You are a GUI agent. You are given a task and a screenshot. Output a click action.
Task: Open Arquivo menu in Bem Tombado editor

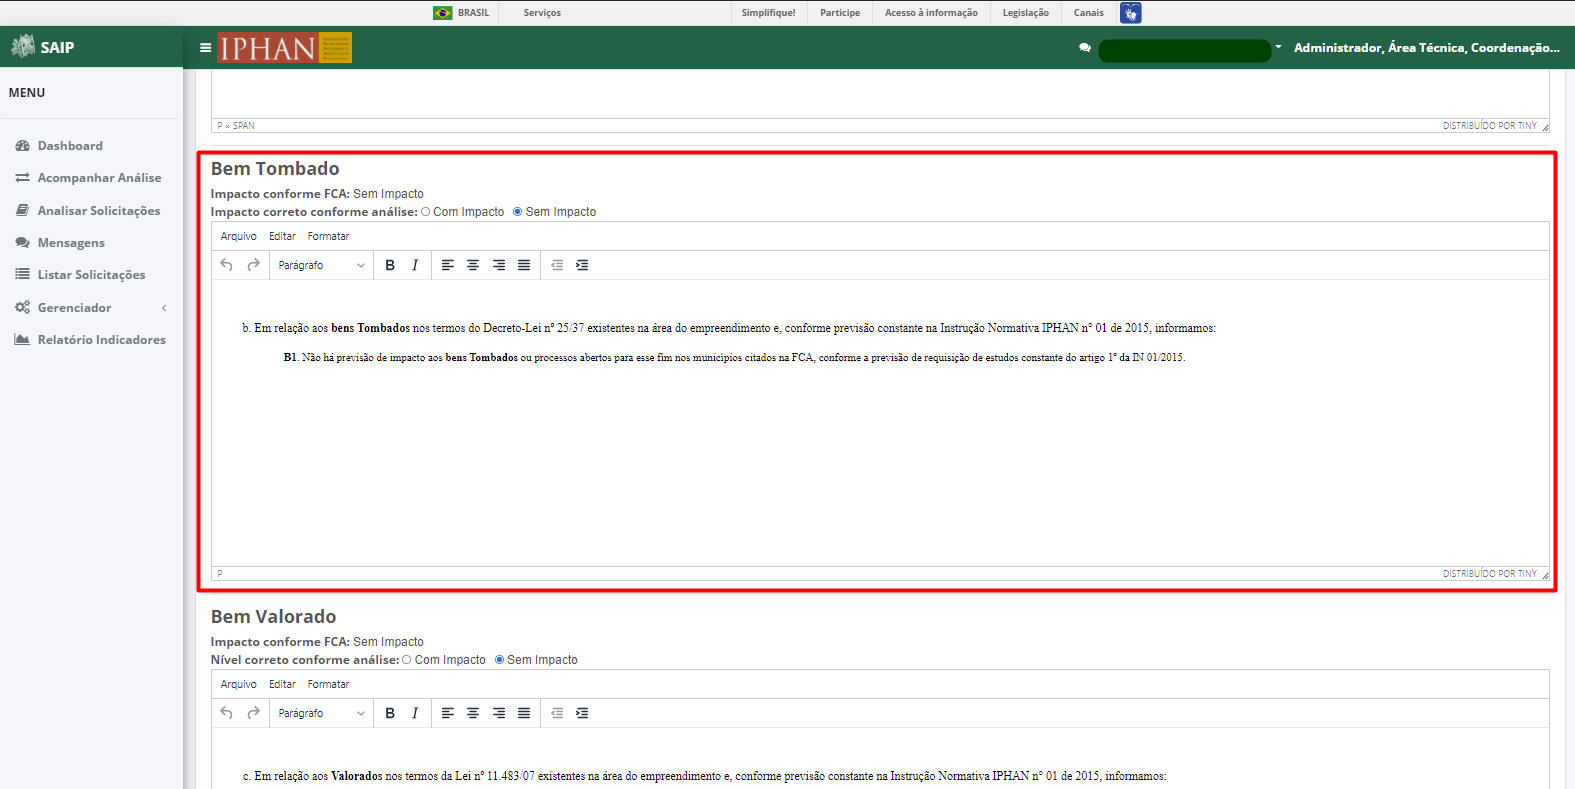[x=239, y=236]
